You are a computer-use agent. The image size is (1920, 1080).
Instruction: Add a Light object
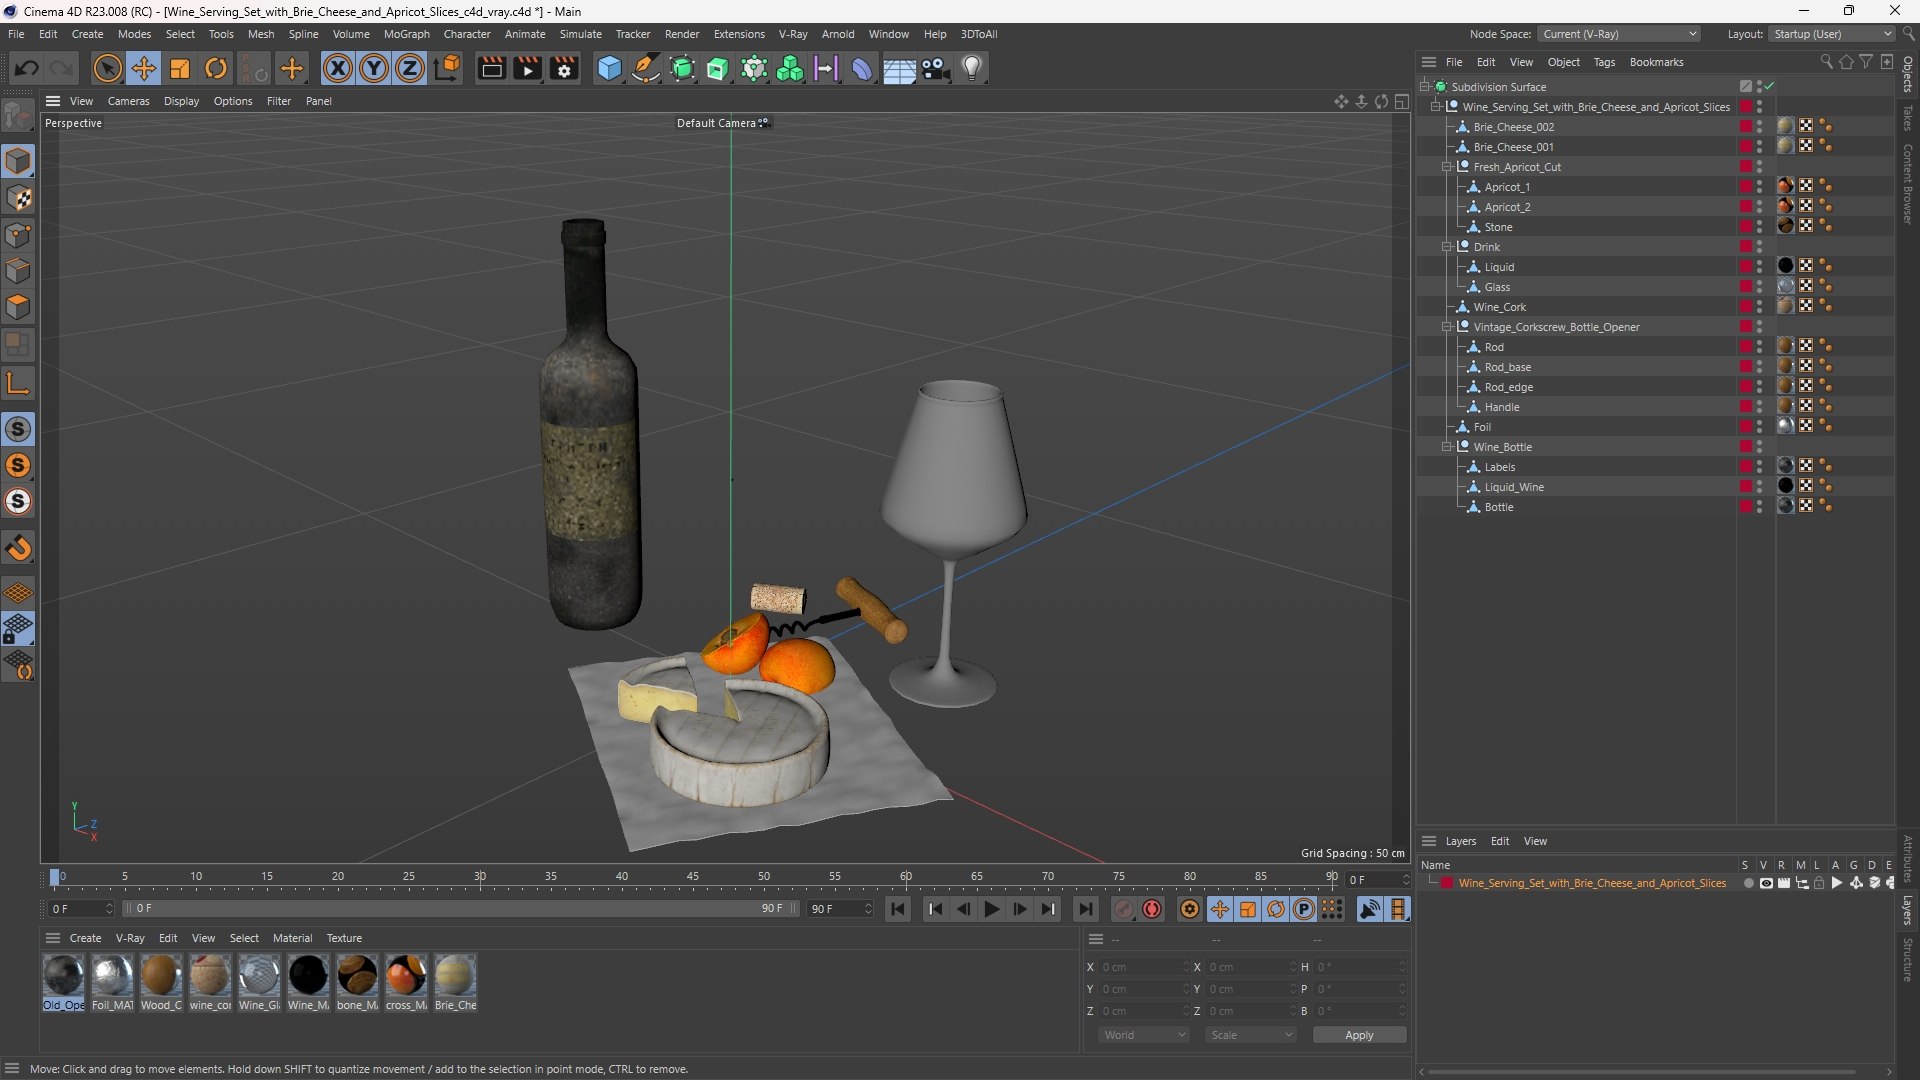click(x=972, y=68)
